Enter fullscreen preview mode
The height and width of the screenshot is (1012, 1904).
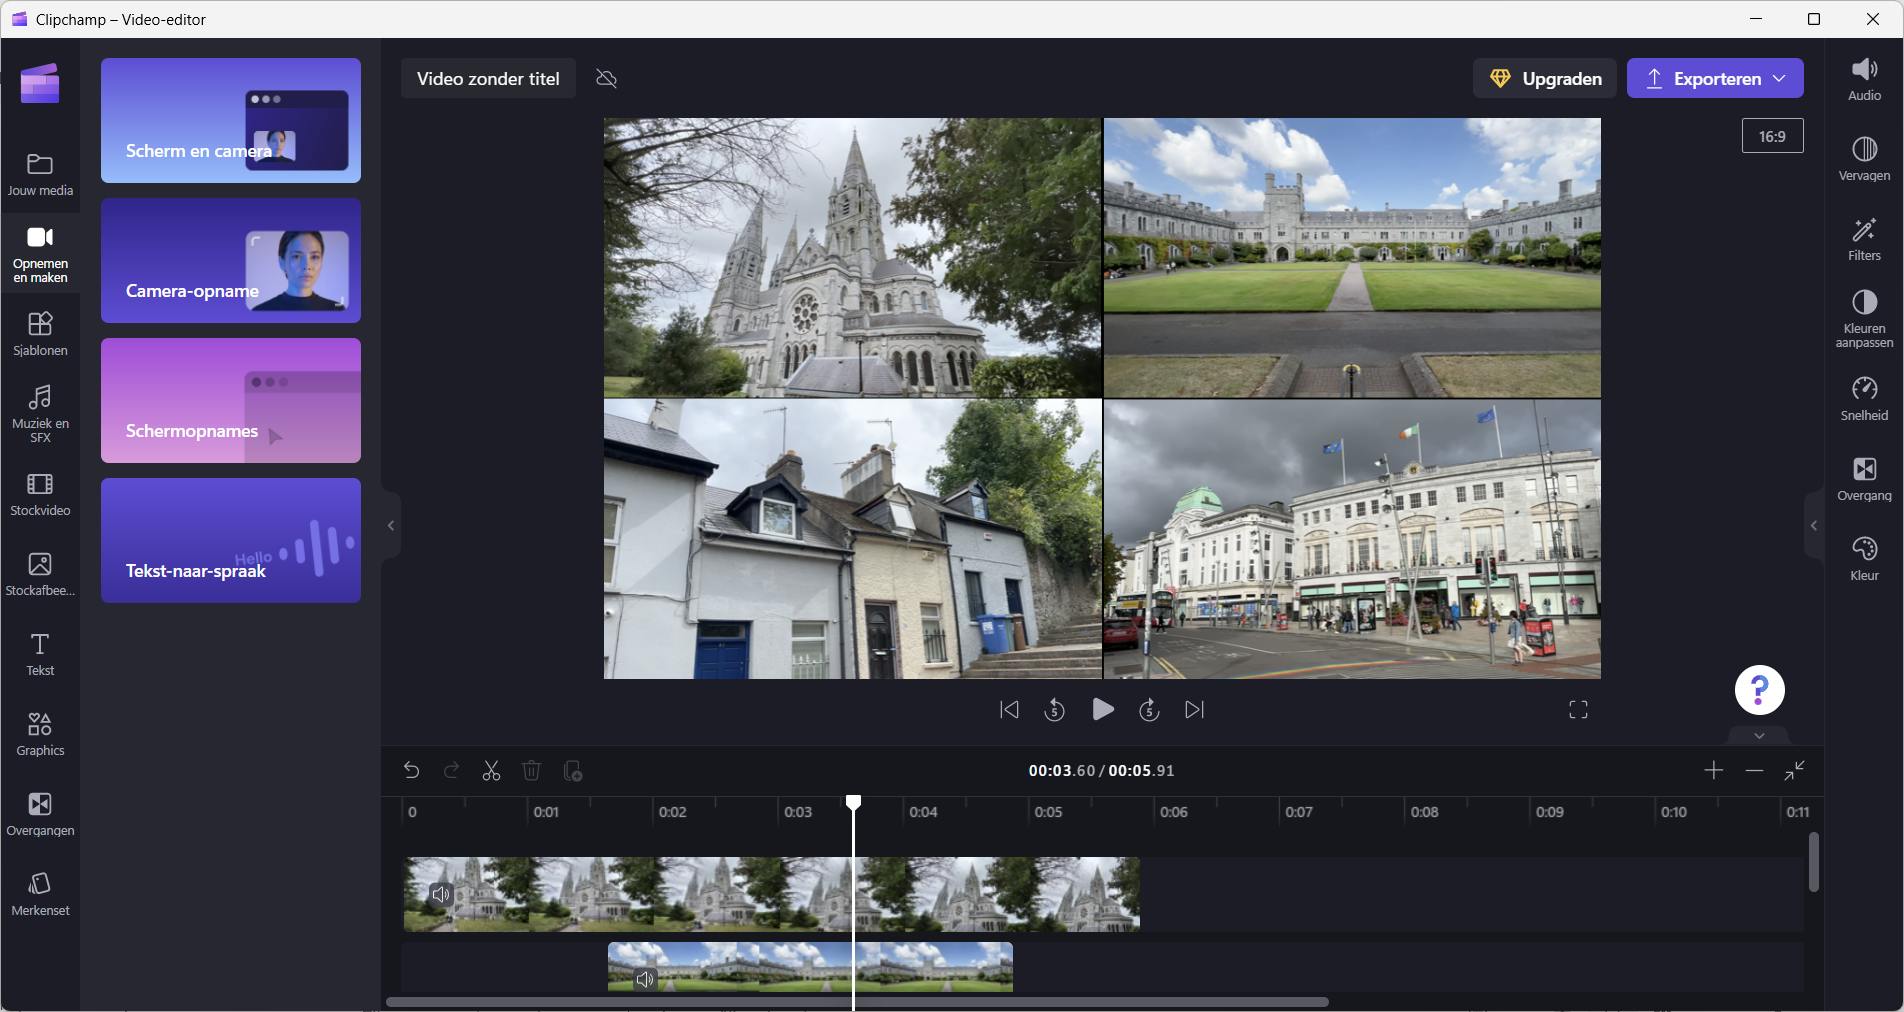[1578, 710]
